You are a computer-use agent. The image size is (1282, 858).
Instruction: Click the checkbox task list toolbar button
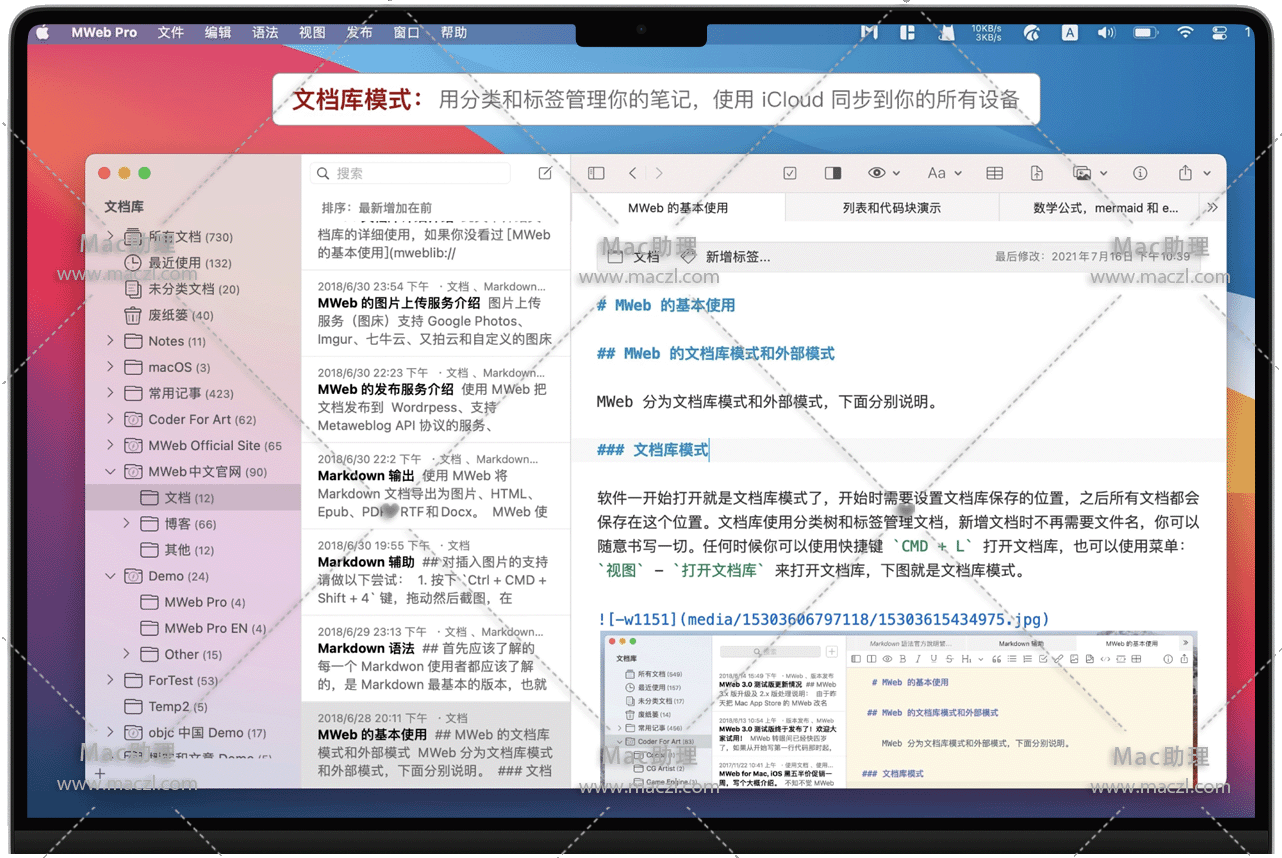coord(790,173)
